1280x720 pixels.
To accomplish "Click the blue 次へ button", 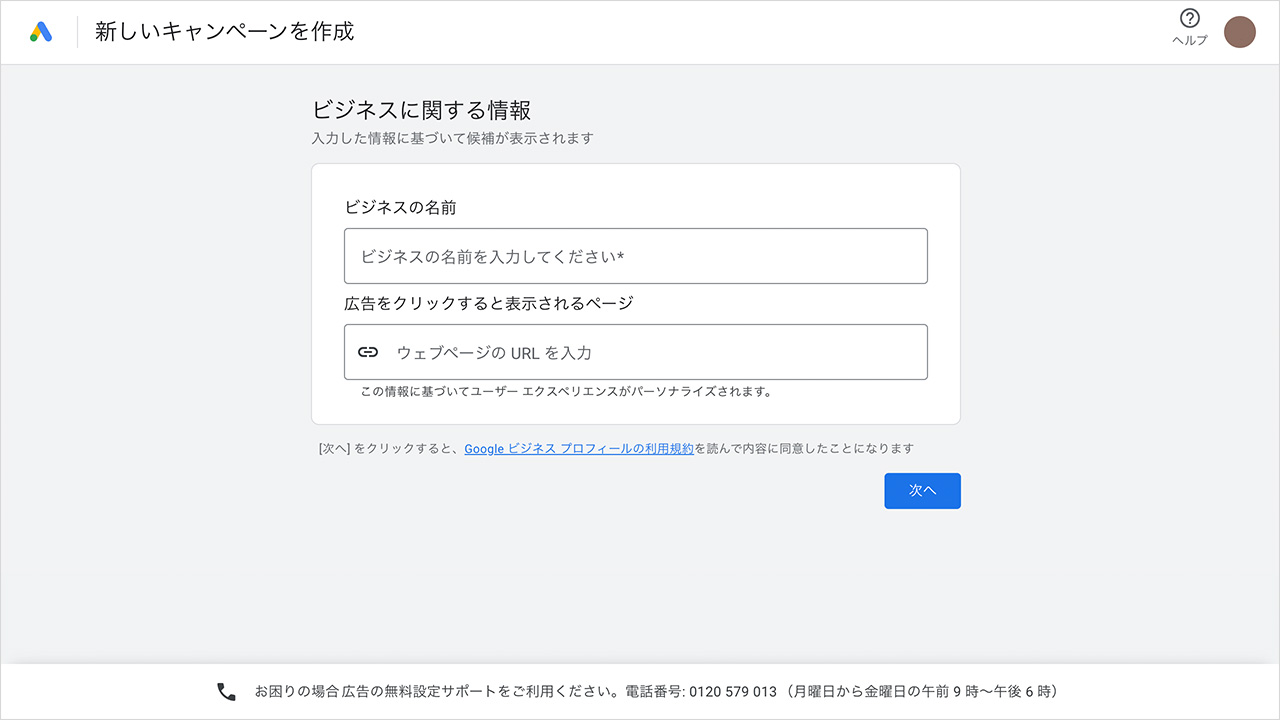I will point(922,491).
